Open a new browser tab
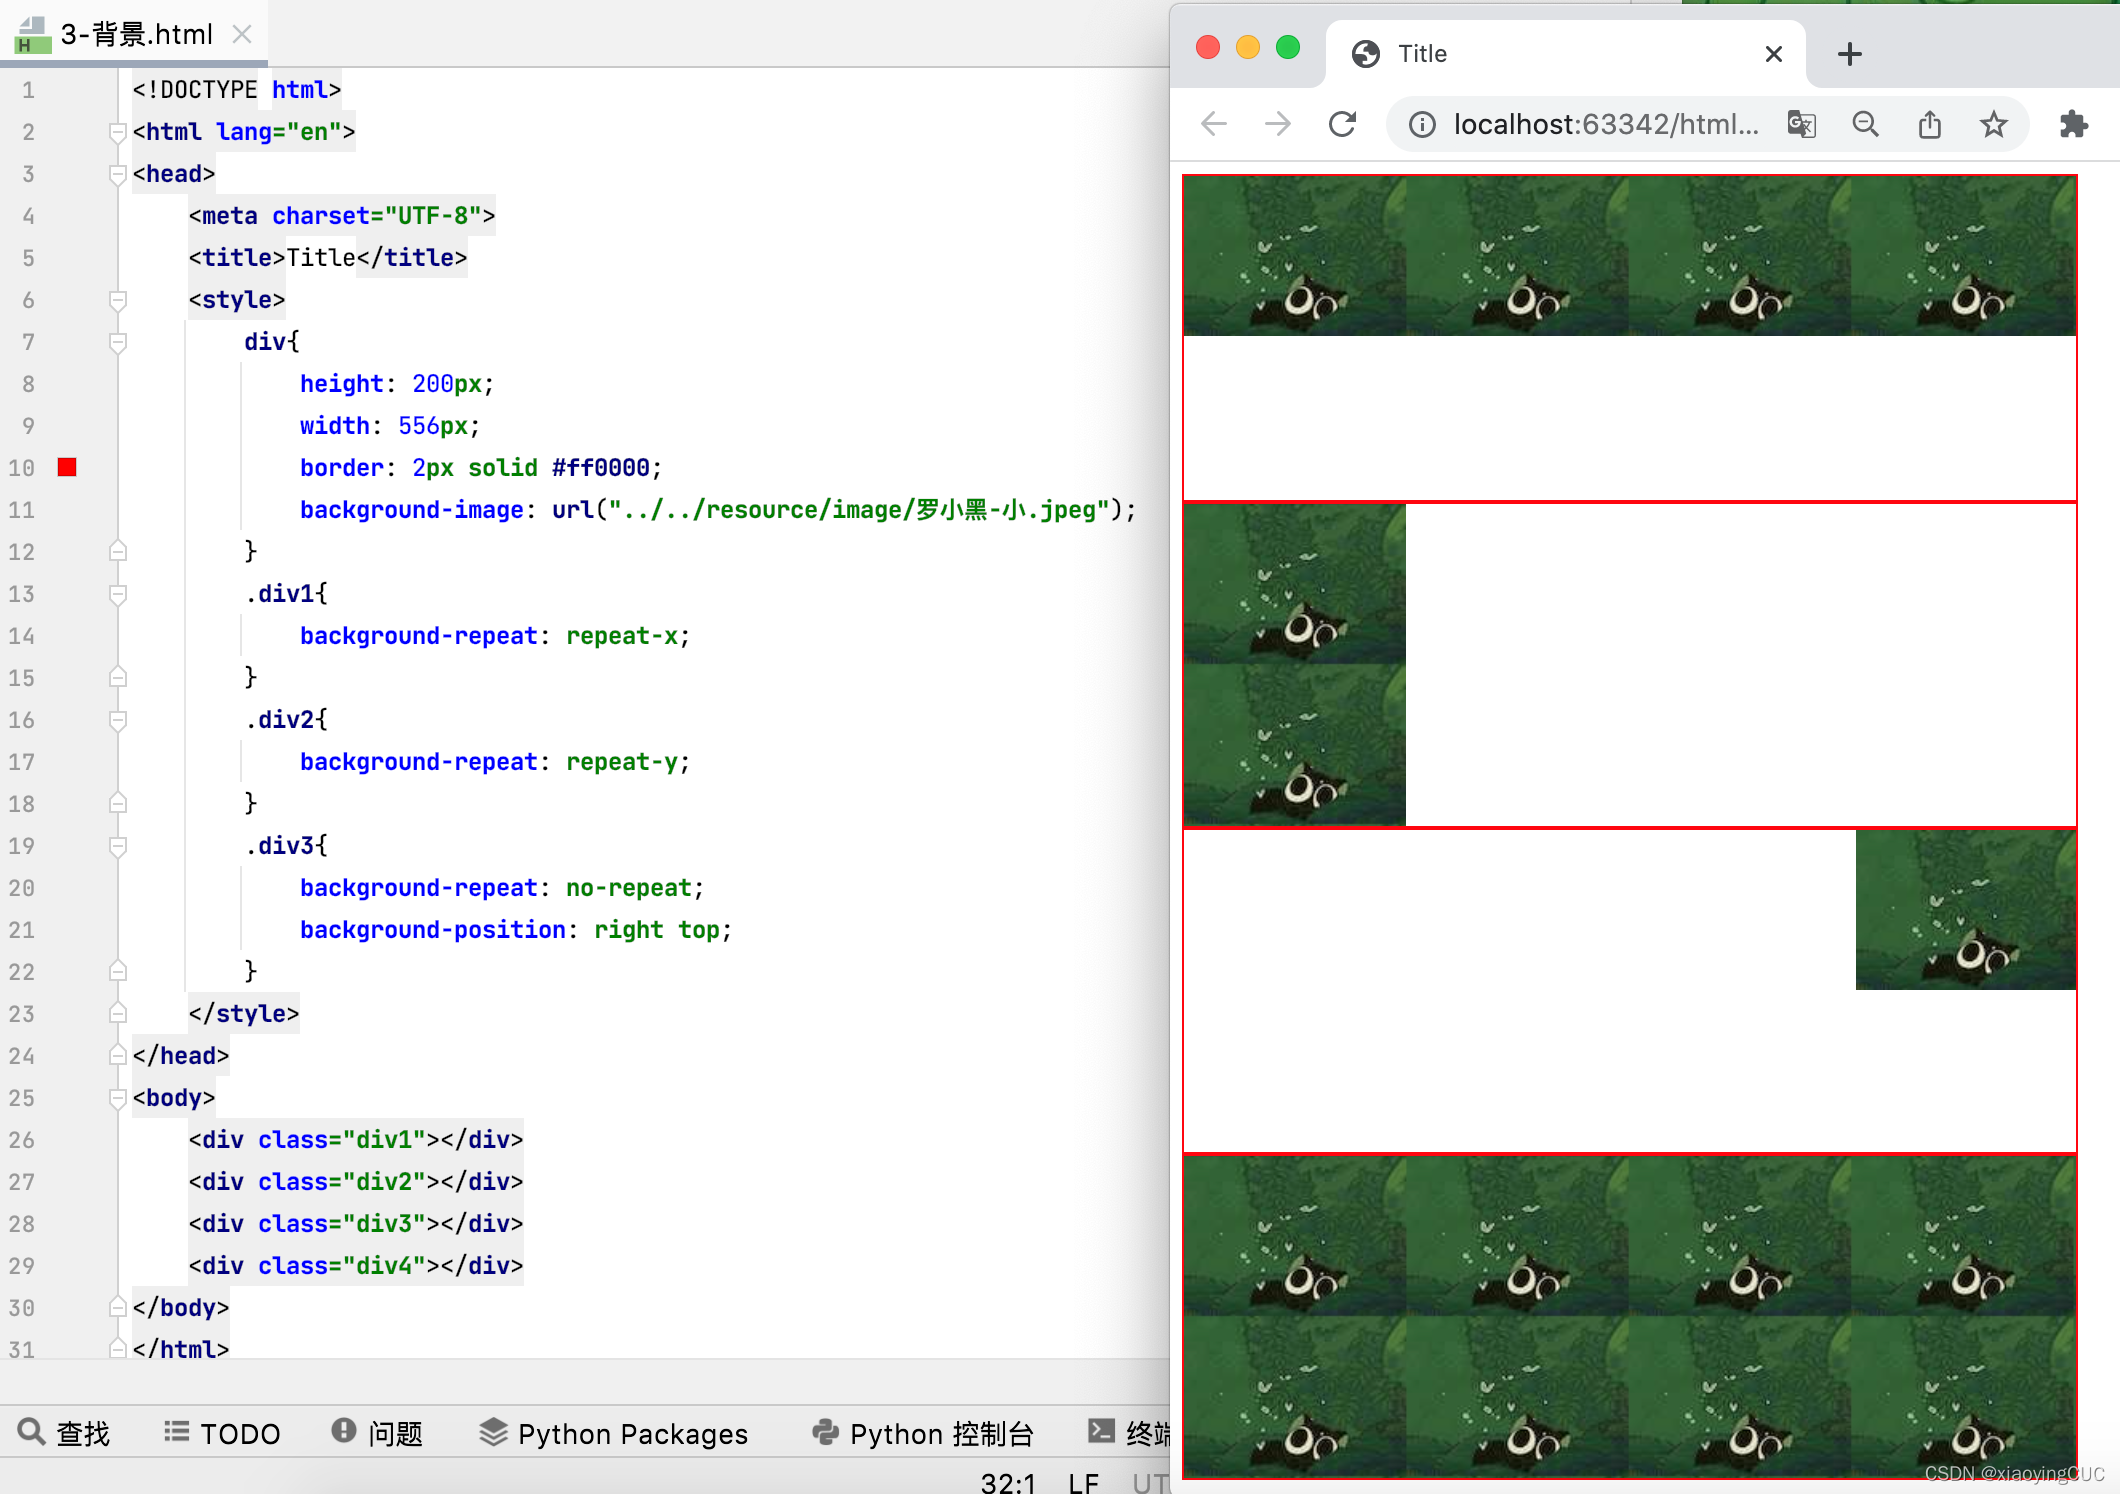This screenshot has height=1494, width=2120. pyautogui.click(x=1850, y=54)
